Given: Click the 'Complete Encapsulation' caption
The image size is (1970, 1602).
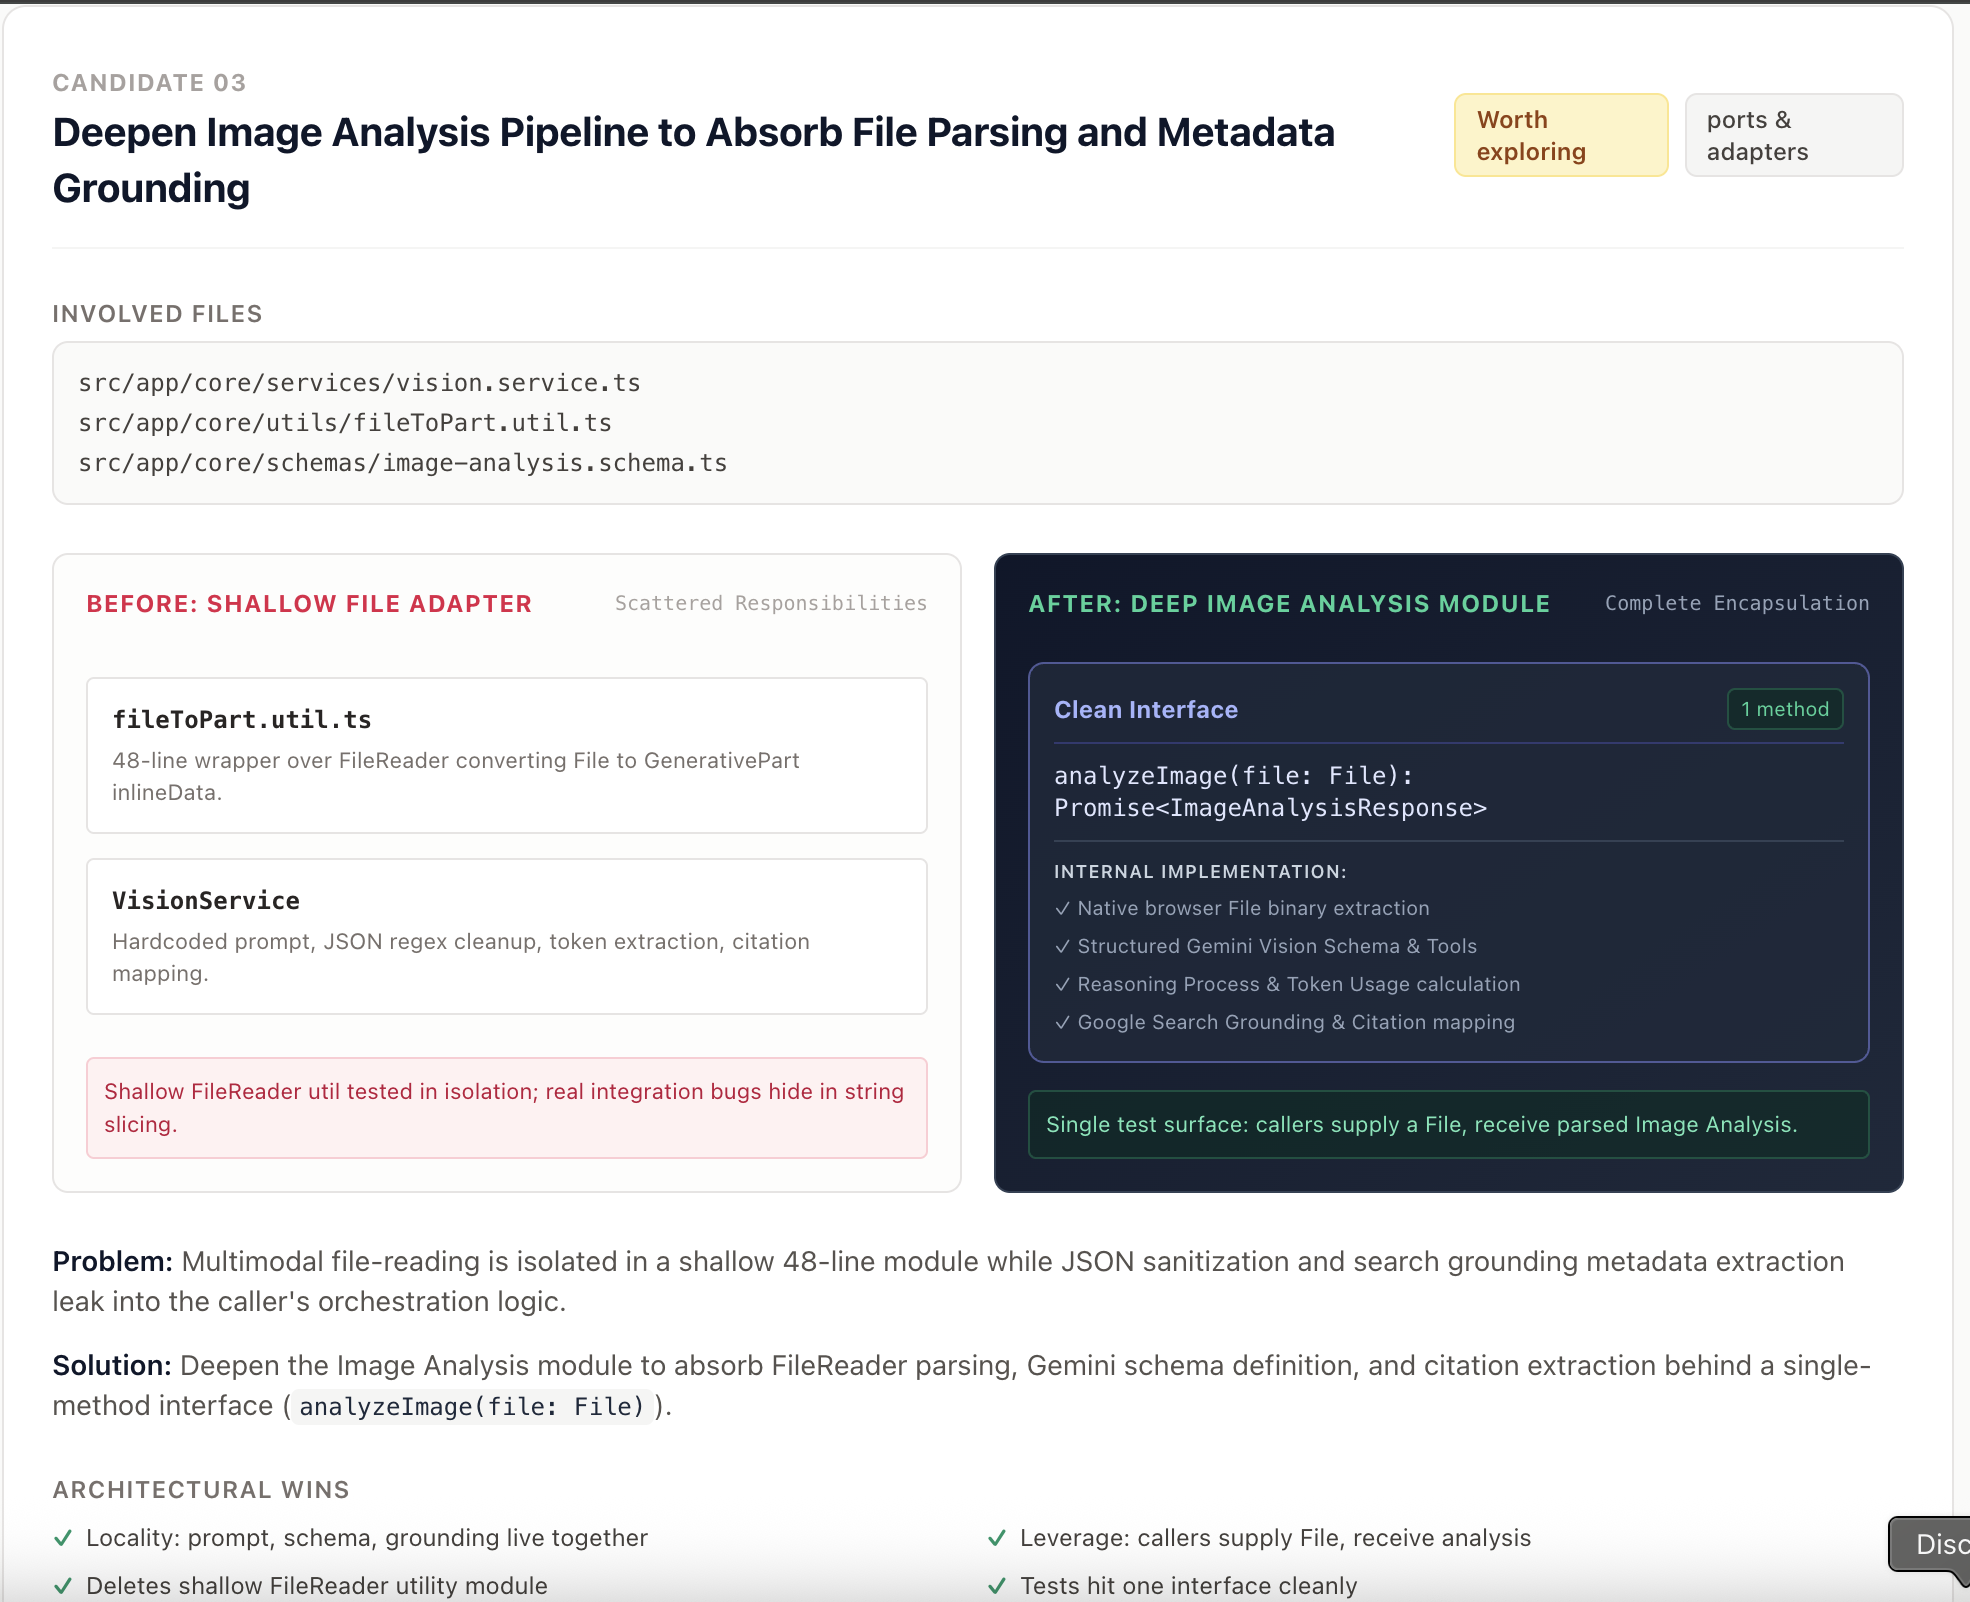Looking at the screenshot, I should (1737, 603).
